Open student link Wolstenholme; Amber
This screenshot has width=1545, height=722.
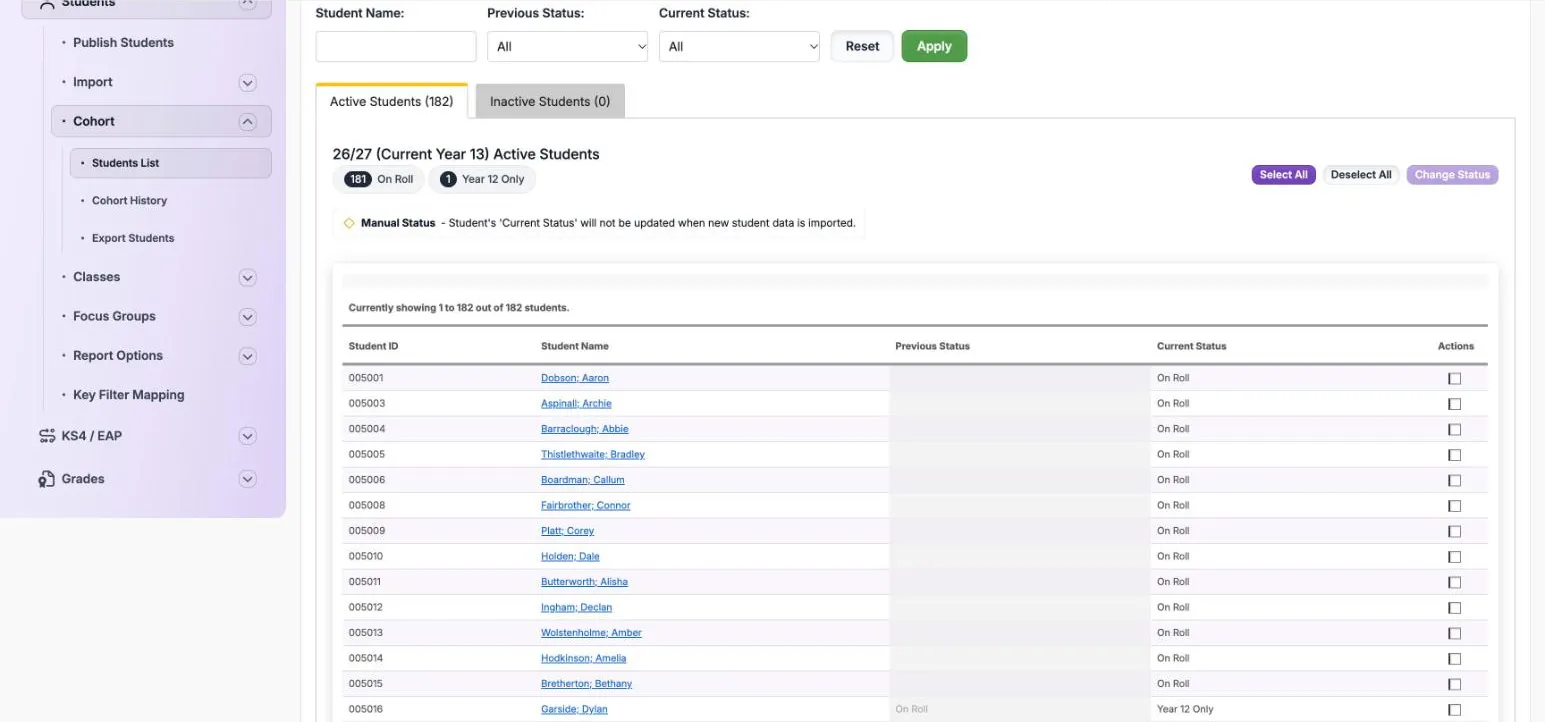point(591,633)
